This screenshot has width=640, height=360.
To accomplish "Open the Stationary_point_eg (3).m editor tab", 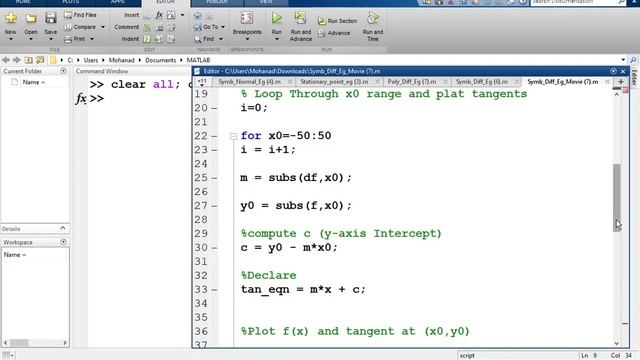I will [334, 82].
